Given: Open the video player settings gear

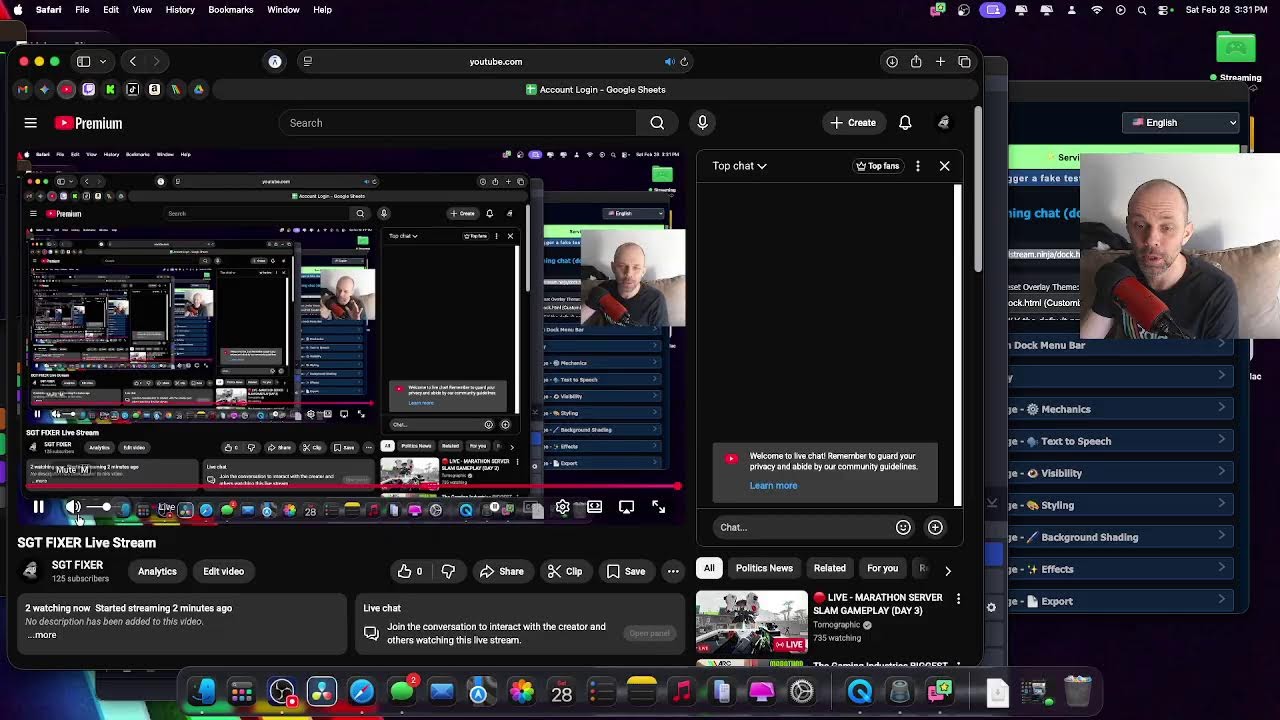Looking at the screenshot, I should point(563,507).
